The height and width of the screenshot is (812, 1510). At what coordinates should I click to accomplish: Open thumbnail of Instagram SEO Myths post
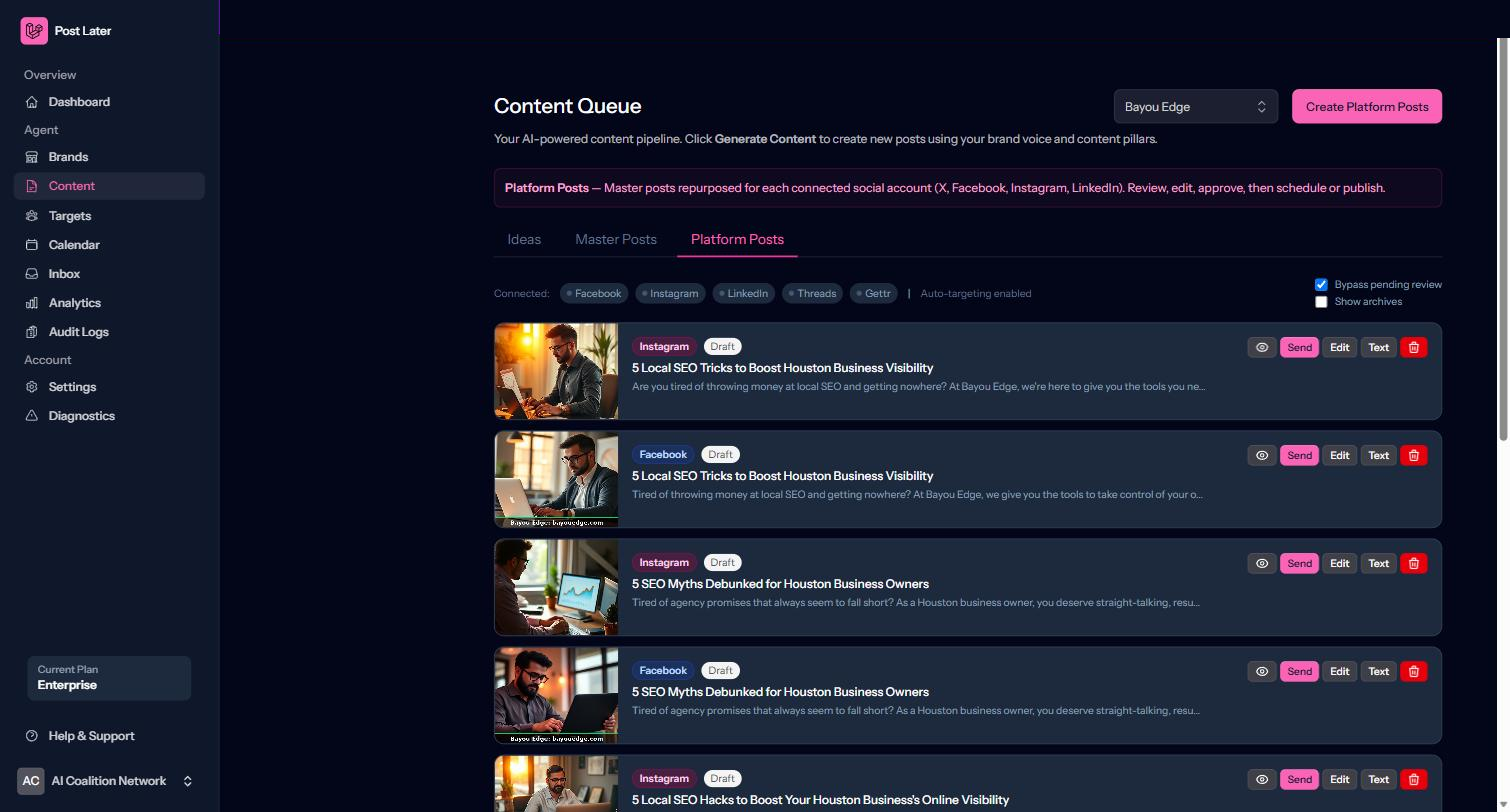click(x=556, y=587)
